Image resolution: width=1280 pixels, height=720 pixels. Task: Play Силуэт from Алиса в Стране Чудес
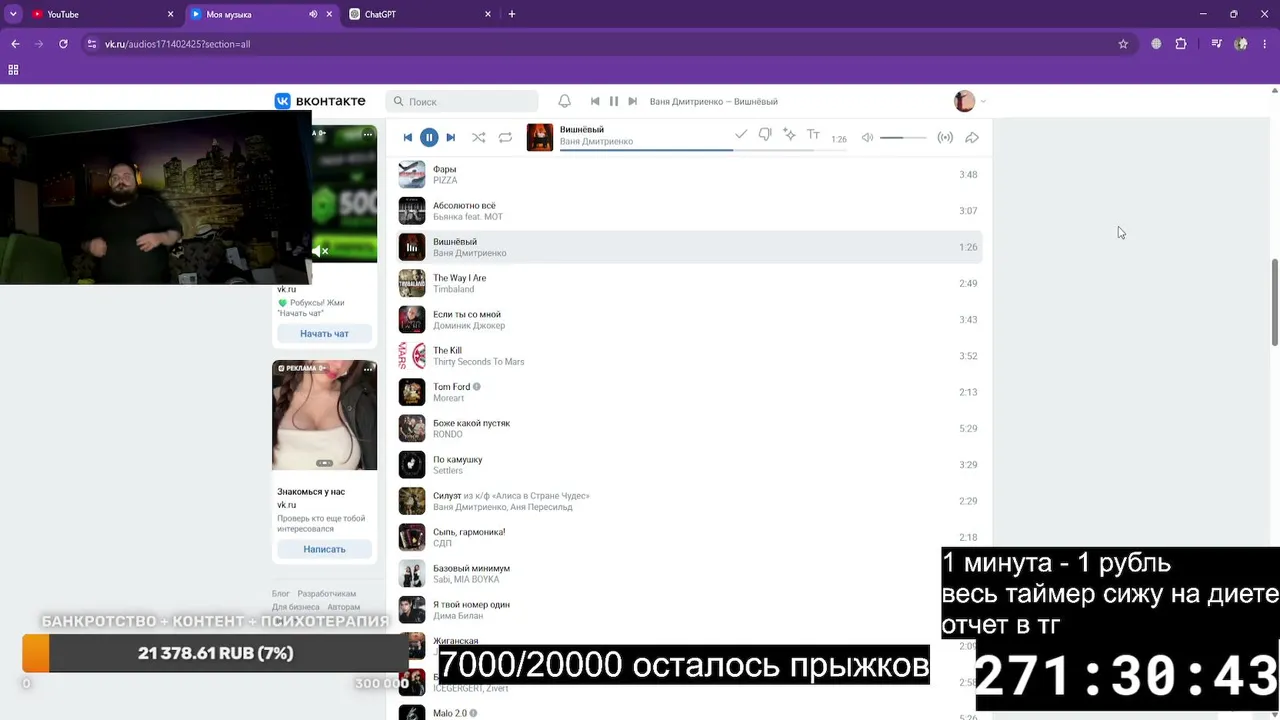688,501
